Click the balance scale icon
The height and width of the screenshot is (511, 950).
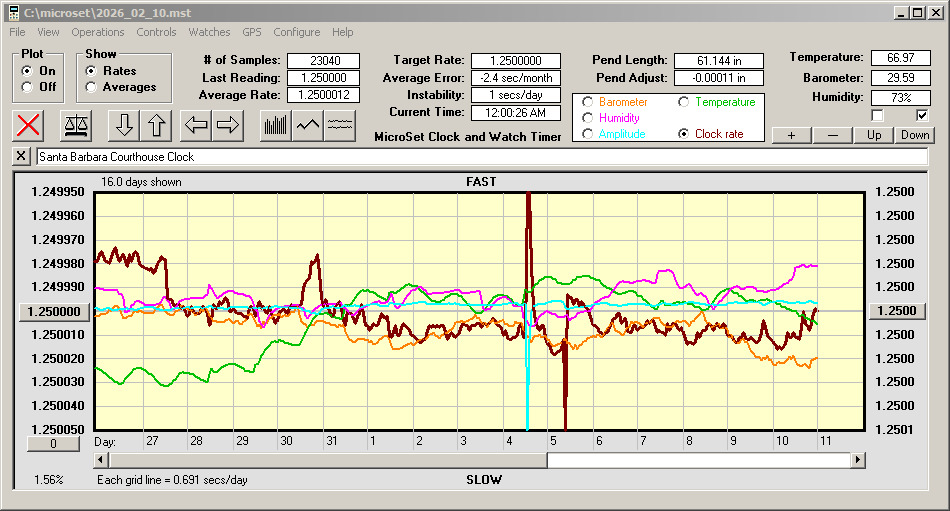75,125
